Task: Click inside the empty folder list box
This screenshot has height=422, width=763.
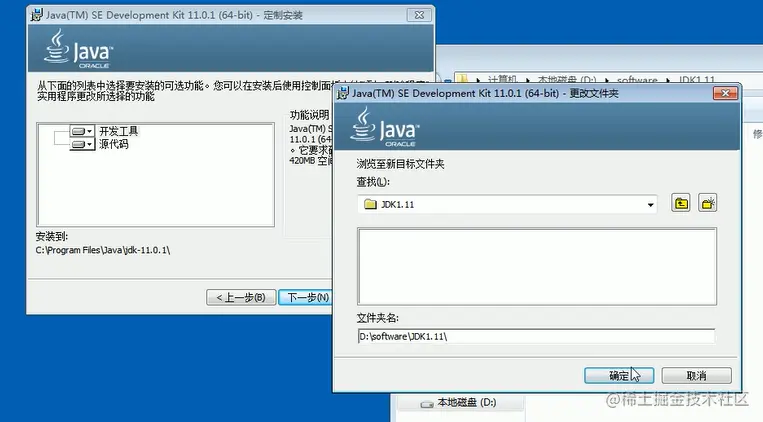Action: point(537,266)
